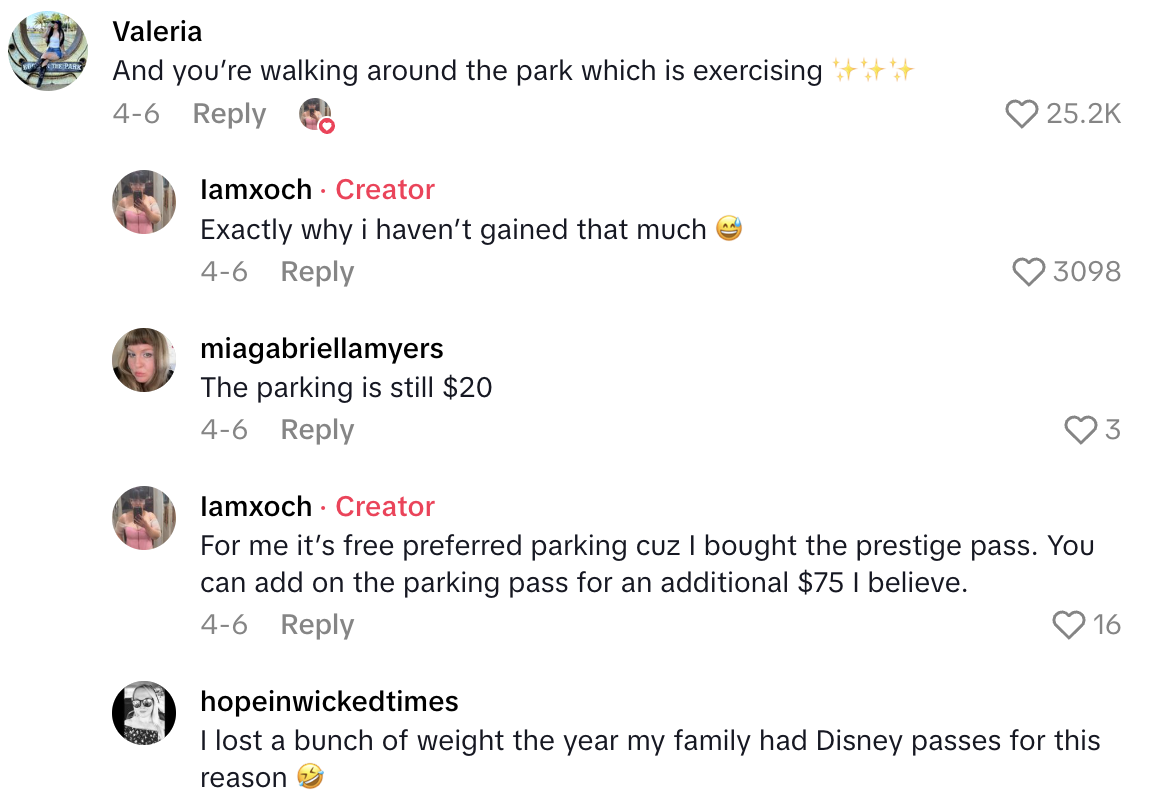
Task: Reply to Valeria's comment
Action: (x=229, y=114)
